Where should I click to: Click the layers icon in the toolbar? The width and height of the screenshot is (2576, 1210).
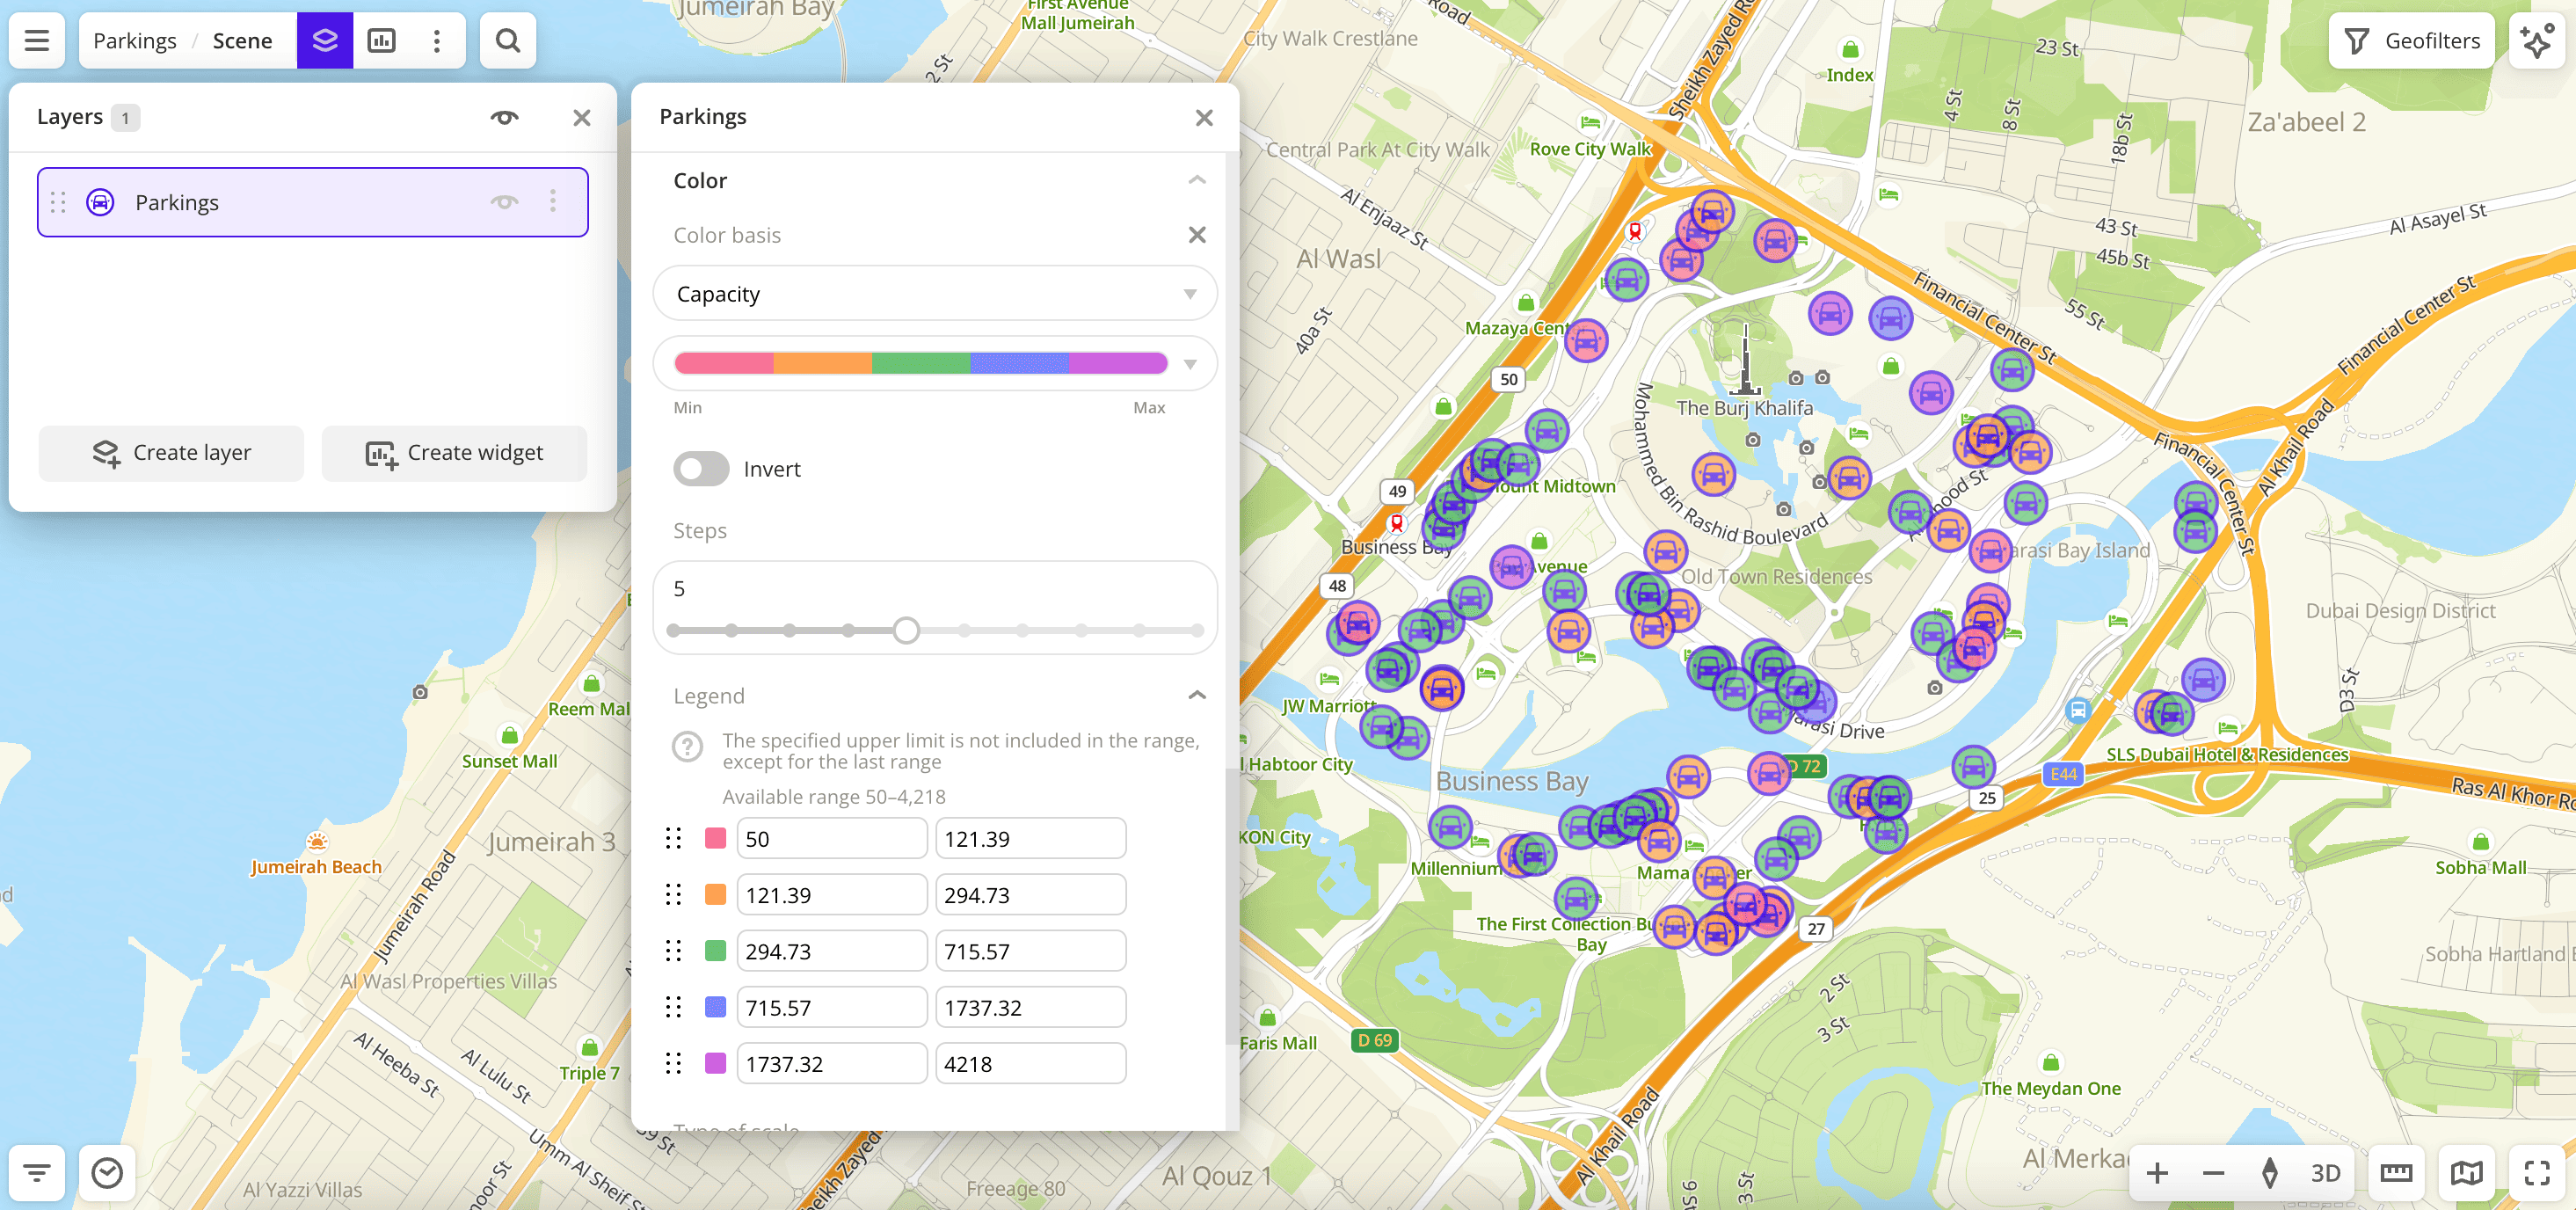point(325,41)
